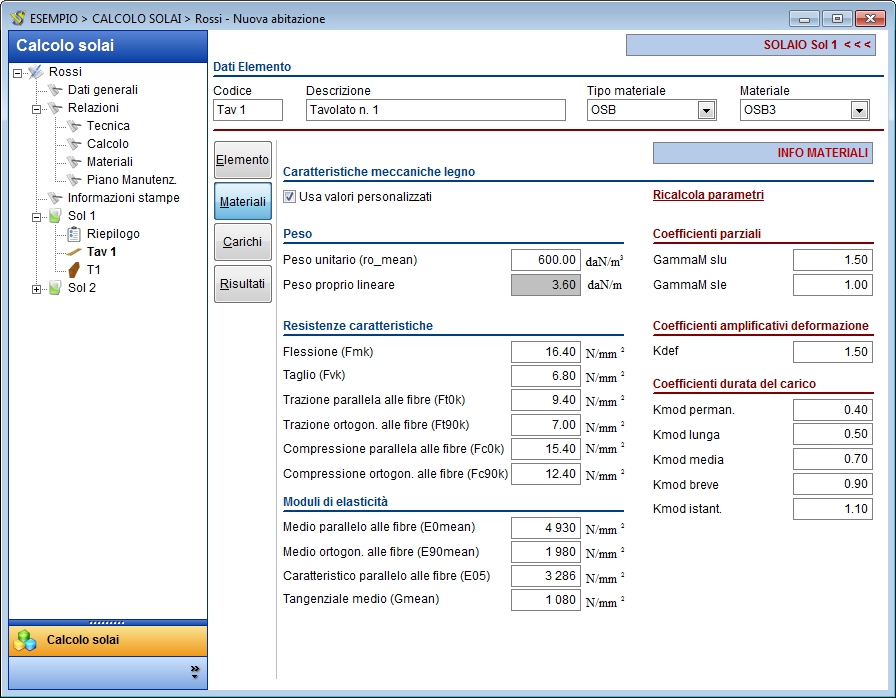Click the Informazioni stampe pin icon
The image size is (896, 698).
[55, 198]
